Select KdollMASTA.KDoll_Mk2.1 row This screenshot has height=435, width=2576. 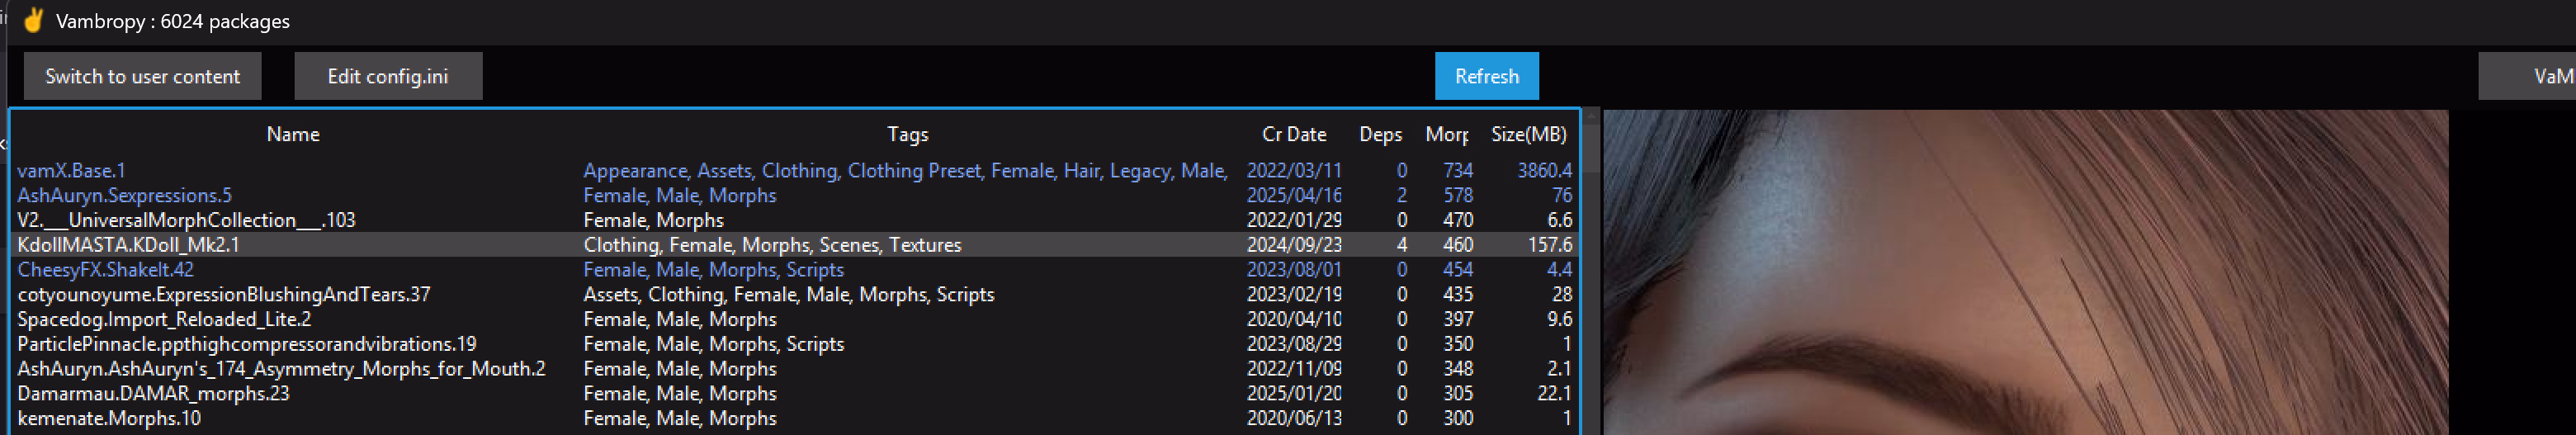(x=795, y=245)
